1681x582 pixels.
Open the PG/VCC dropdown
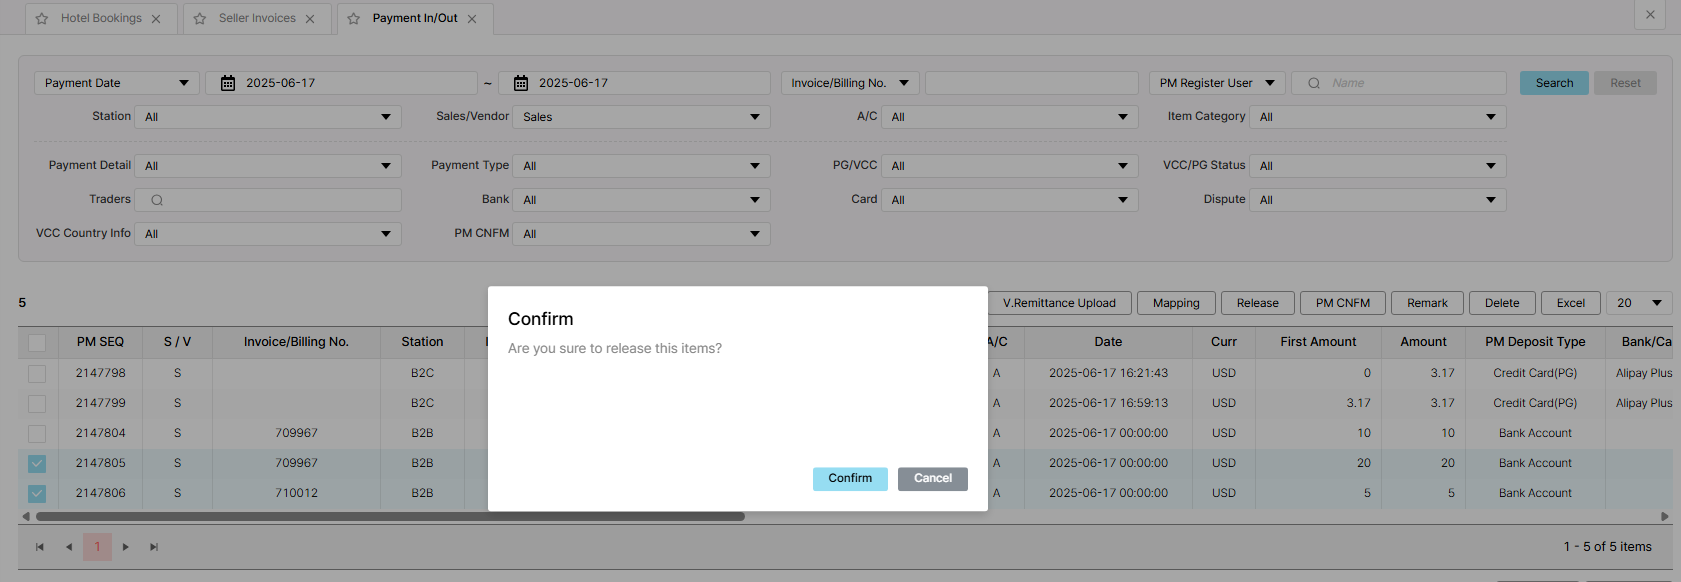[1010, 166]
